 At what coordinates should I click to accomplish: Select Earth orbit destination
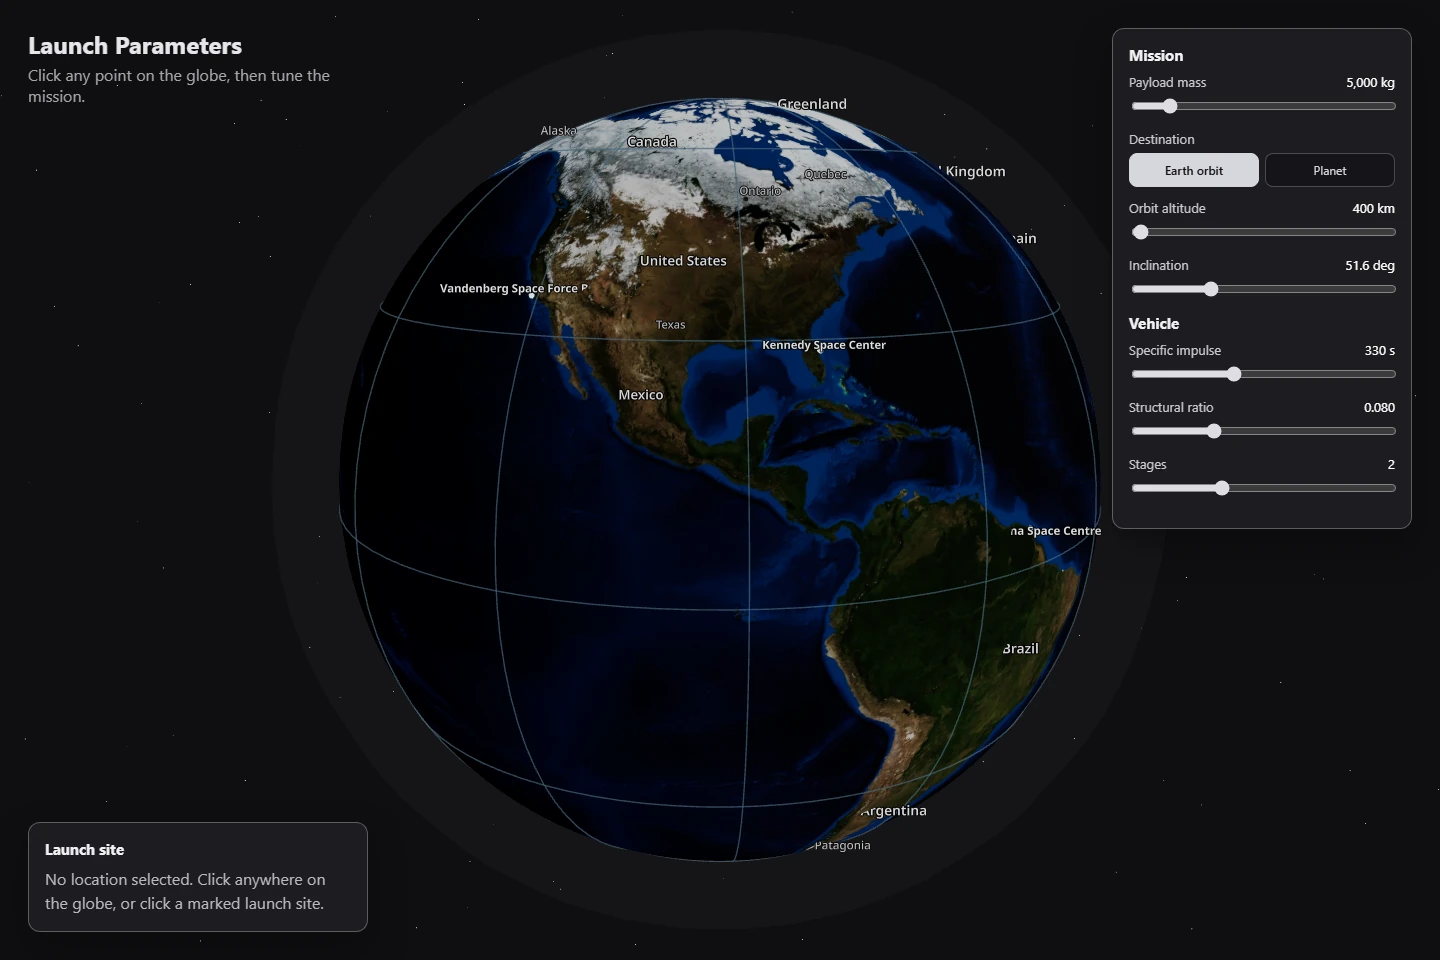tap(1193, 170)
